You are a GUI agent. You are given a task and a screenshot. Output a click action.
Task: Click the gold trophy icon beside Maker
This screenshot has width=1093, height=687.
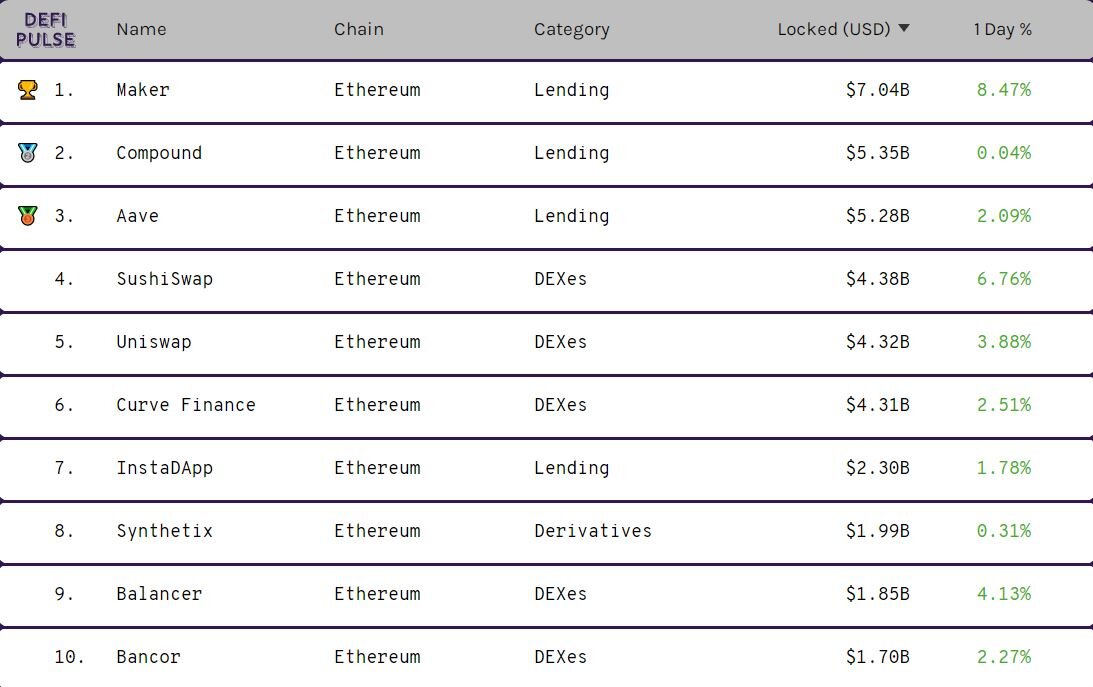(28, 90)
